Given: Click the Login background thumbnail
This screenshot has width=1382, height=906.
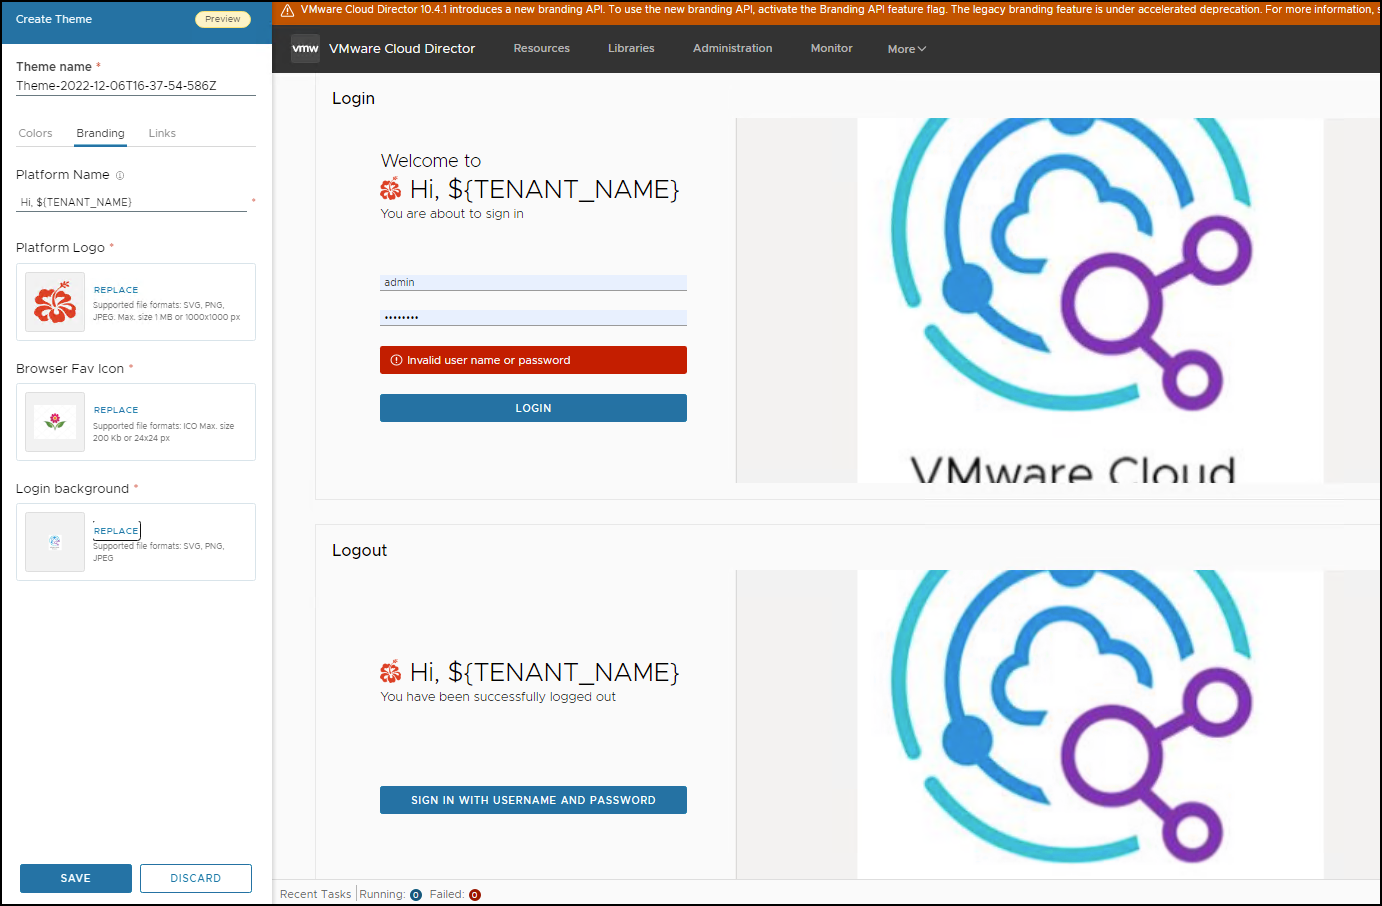Looking at the screenshot, I should coord(55,542).
